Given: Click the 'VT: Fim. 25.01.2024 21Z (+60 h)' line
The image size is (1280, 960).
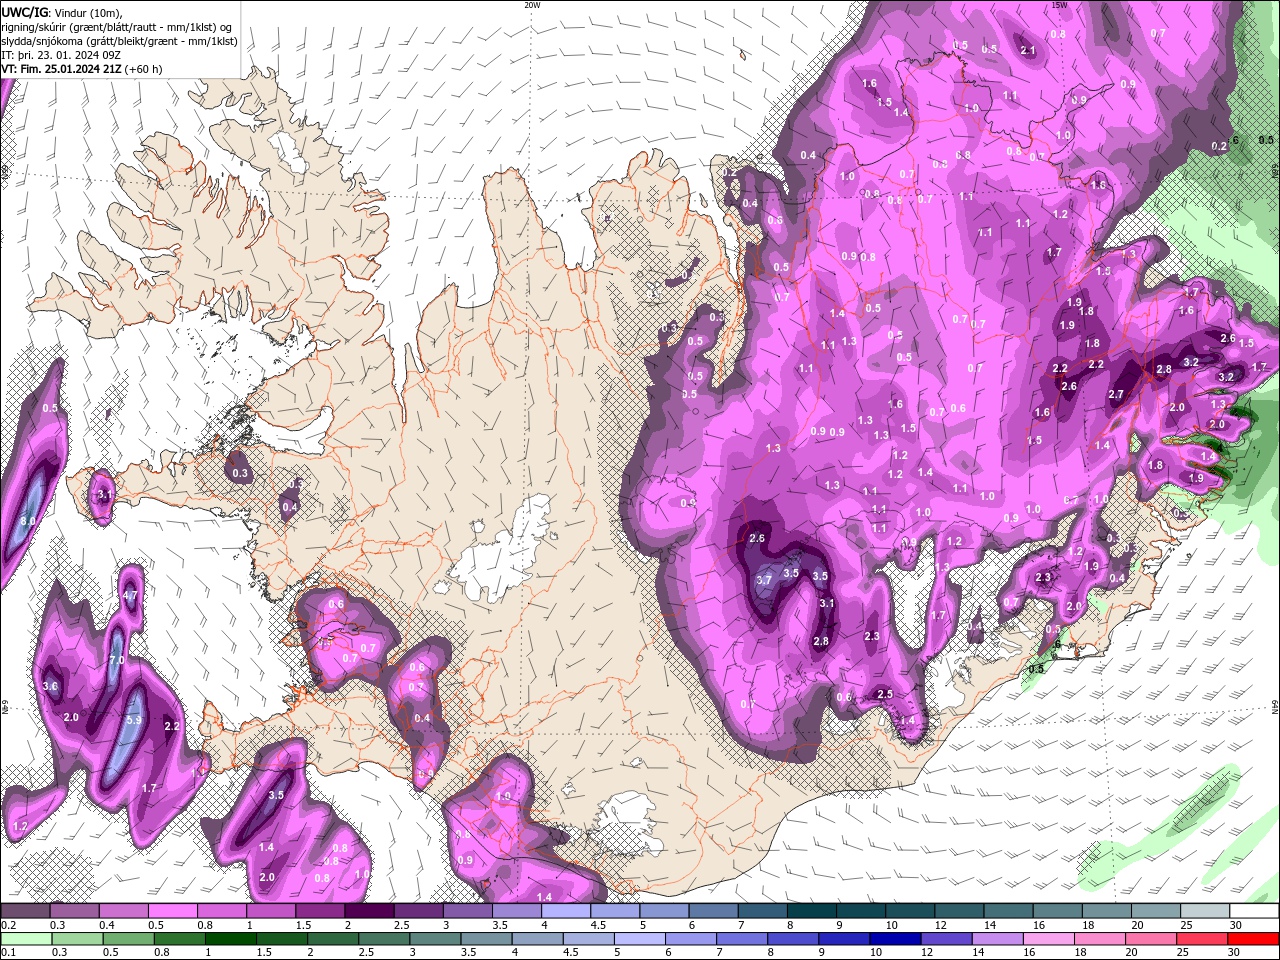Looking at the screenshot, I should point(82,69).
